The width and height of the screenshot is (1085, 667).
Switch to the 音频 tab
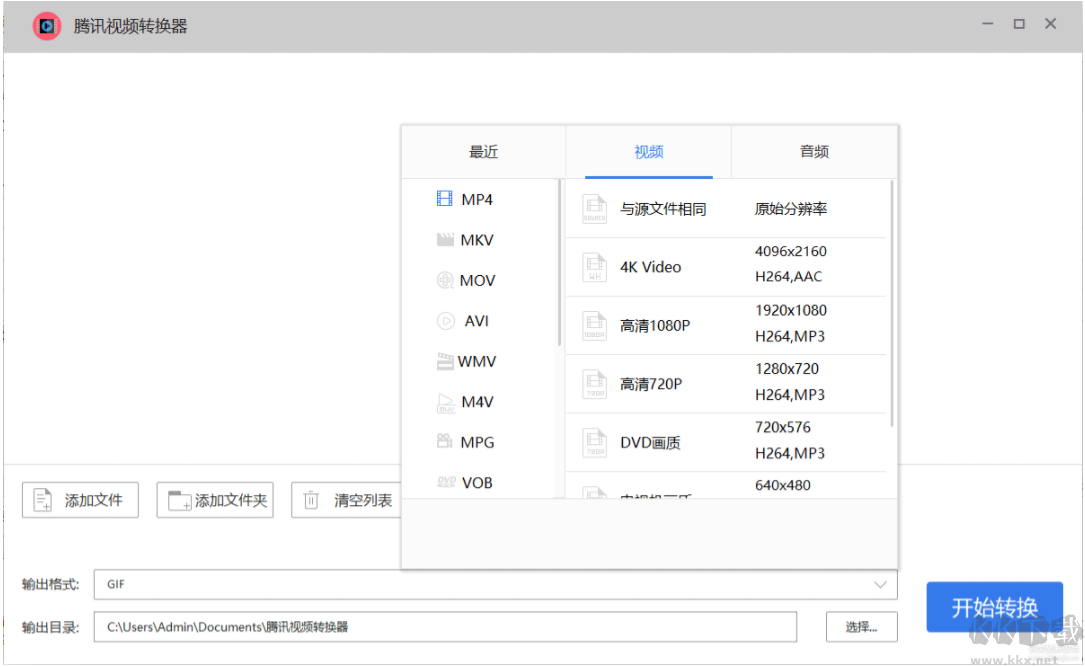click(814, 151)
